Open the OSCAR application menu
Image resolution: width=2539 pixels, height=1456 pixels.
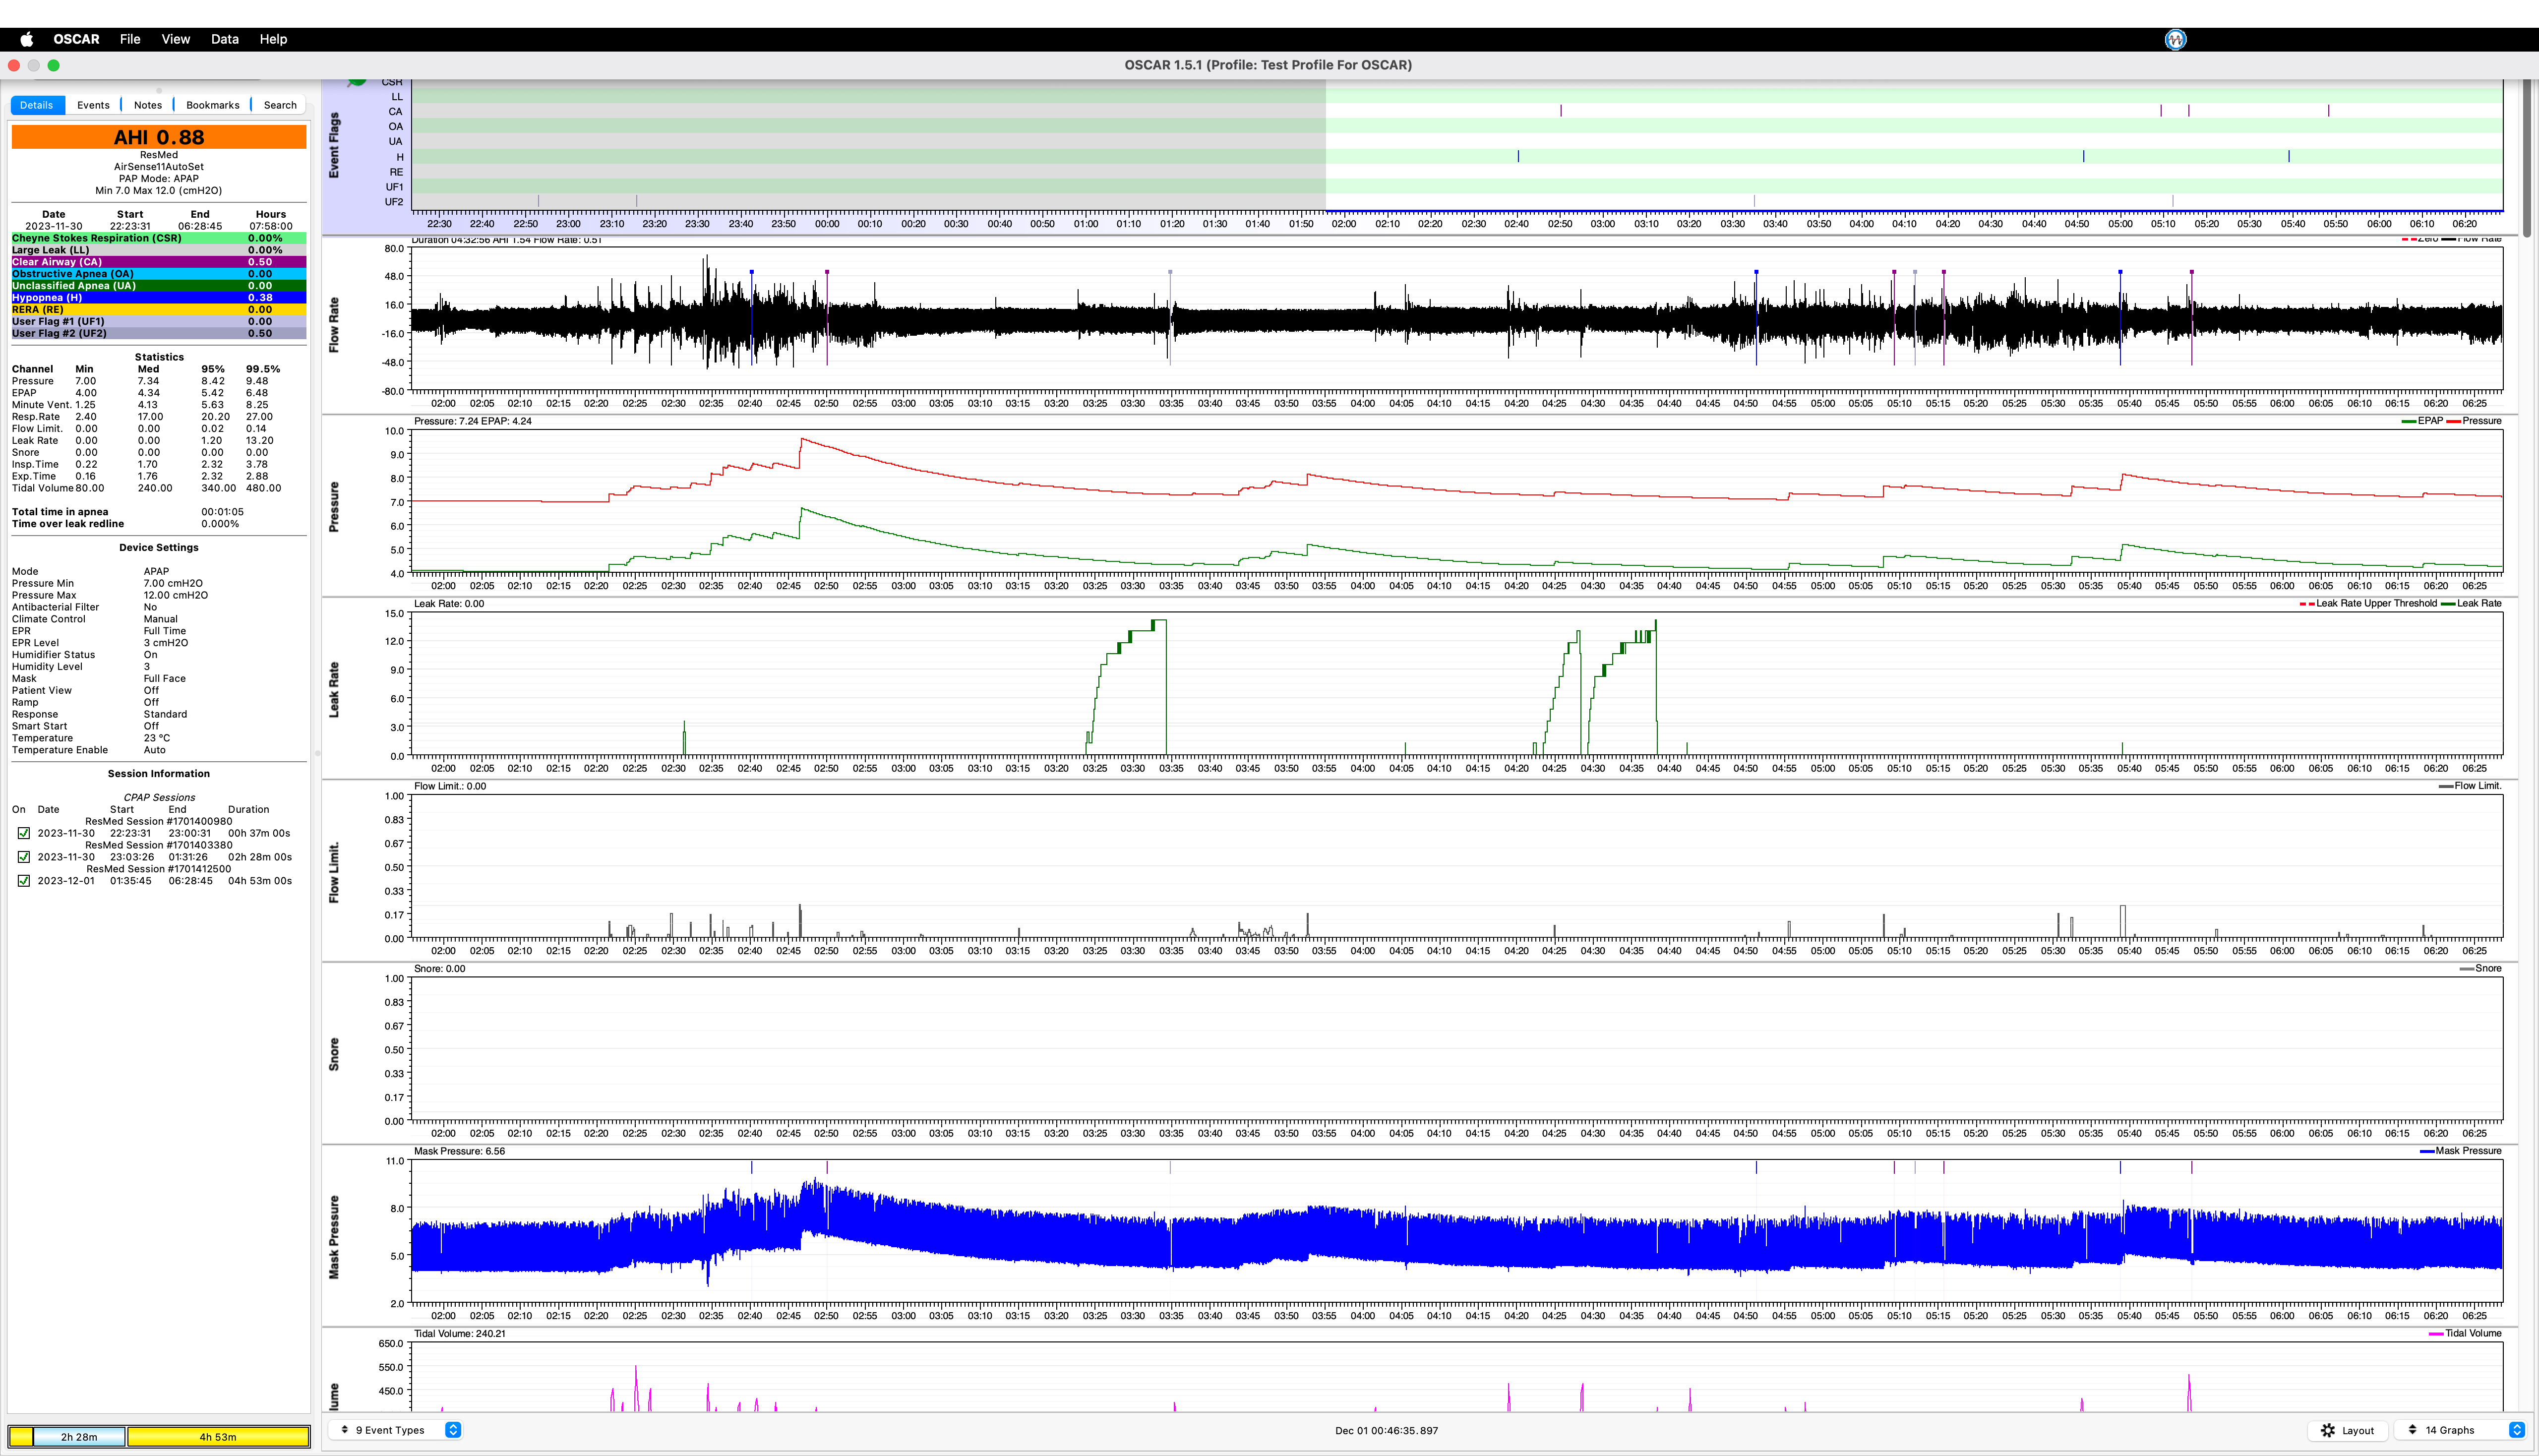[76, 39]
